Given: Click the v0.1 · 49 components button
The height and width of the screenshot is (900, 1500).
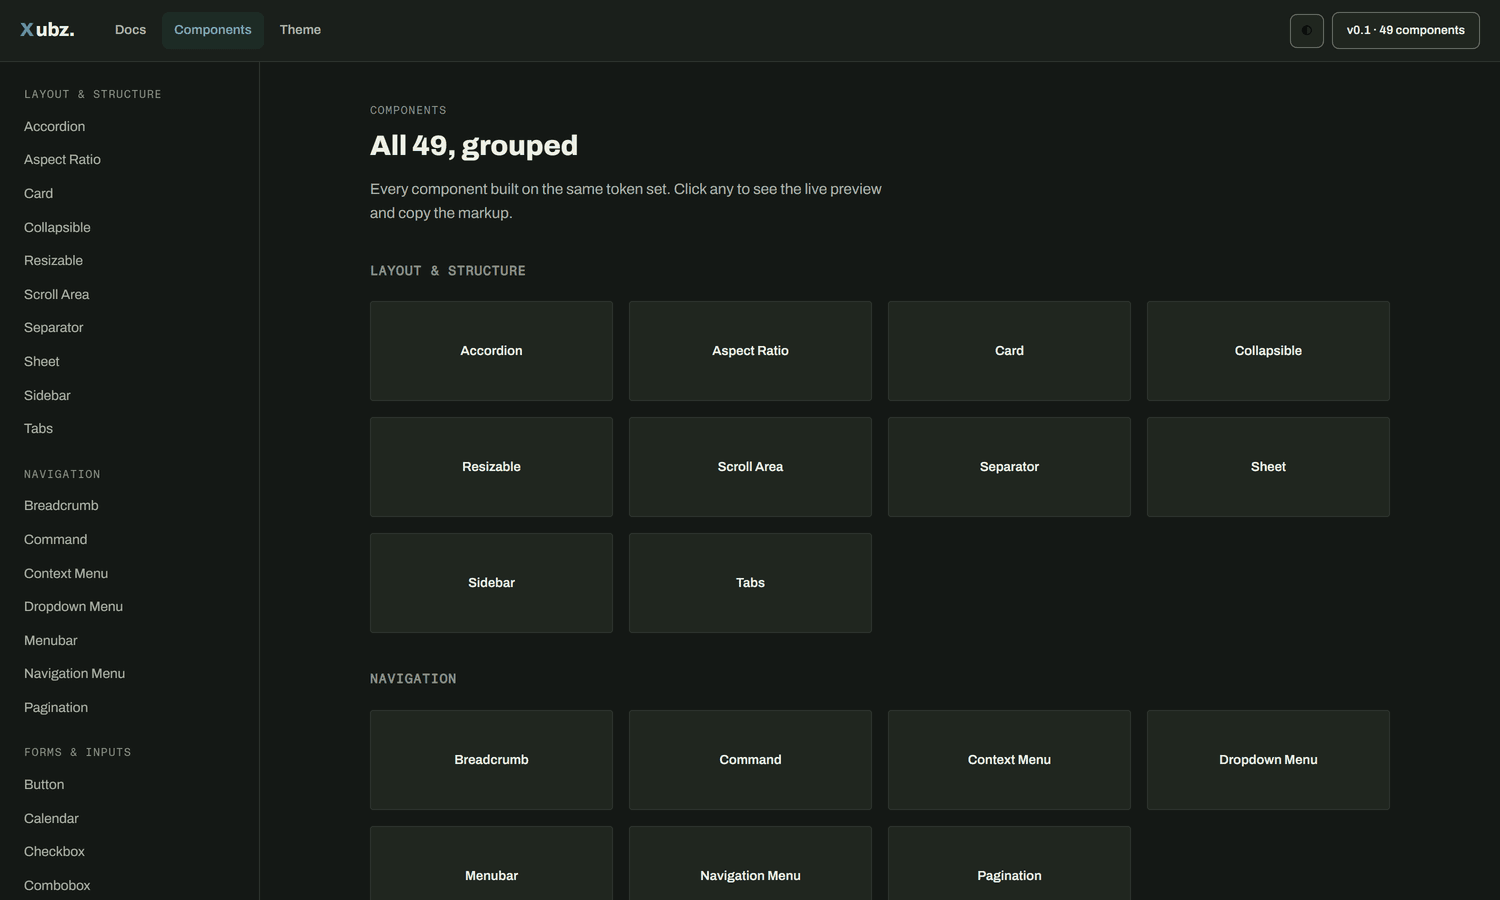Looking at the screenshot, I should (1405, 30).
